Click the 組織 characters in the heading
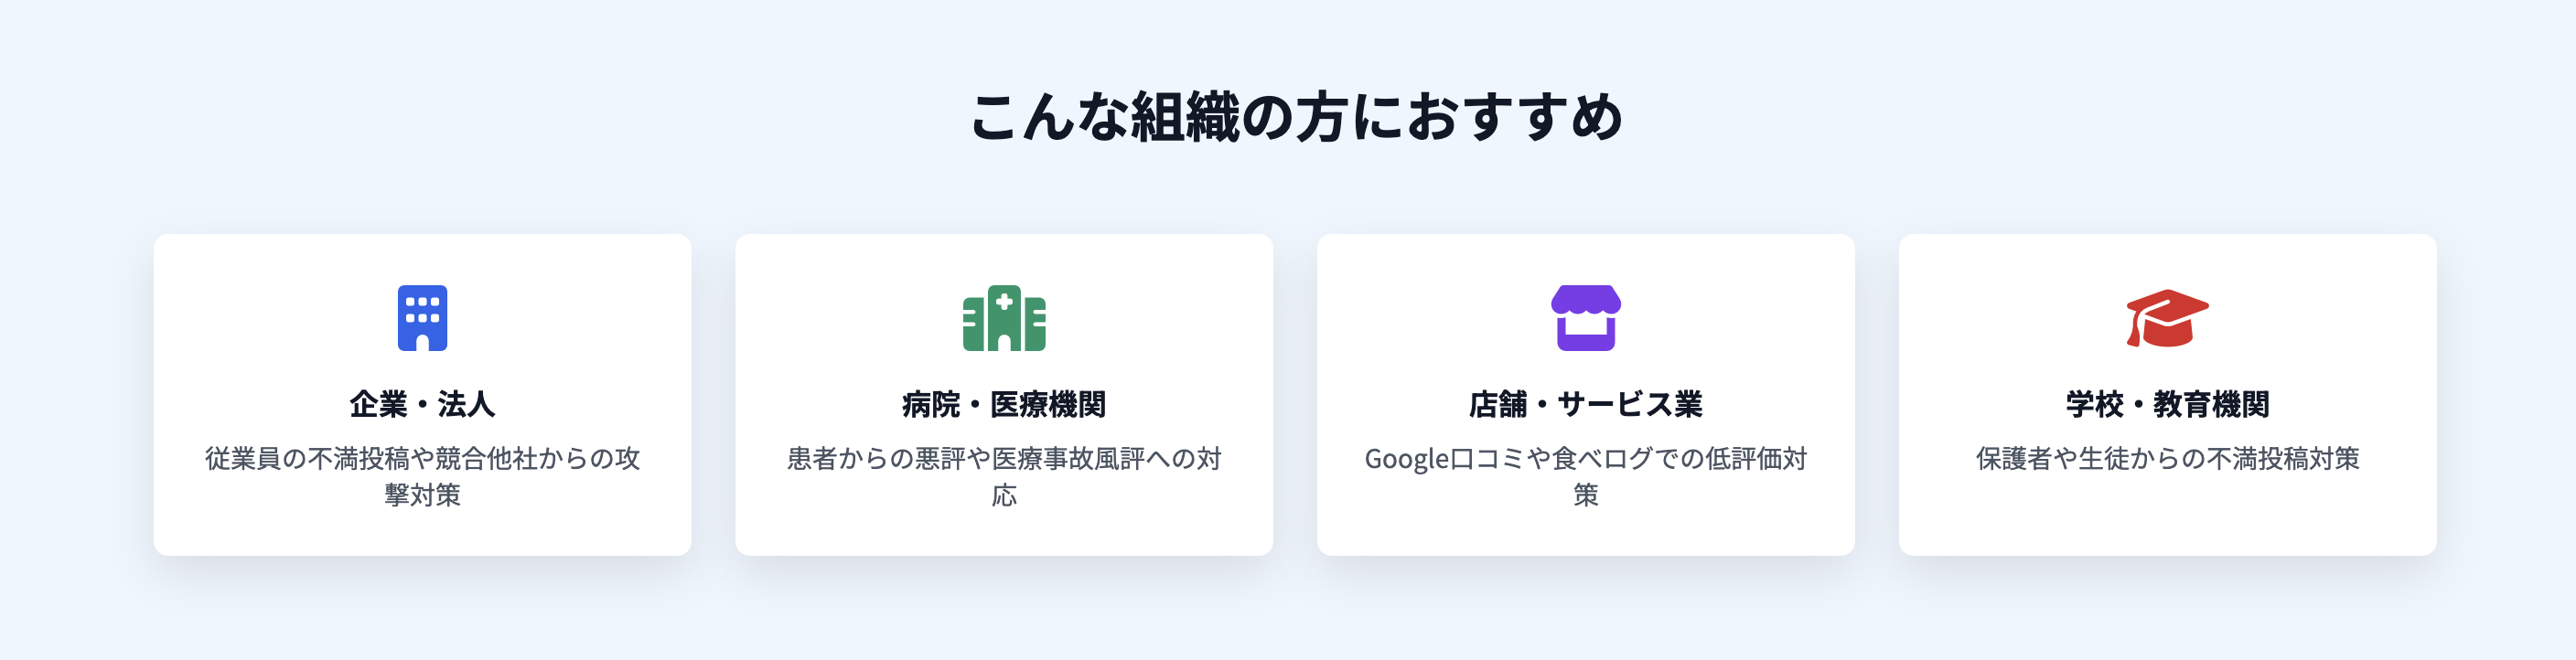The width and height of the screenshot is (2576, 660). click(1185, 117)
